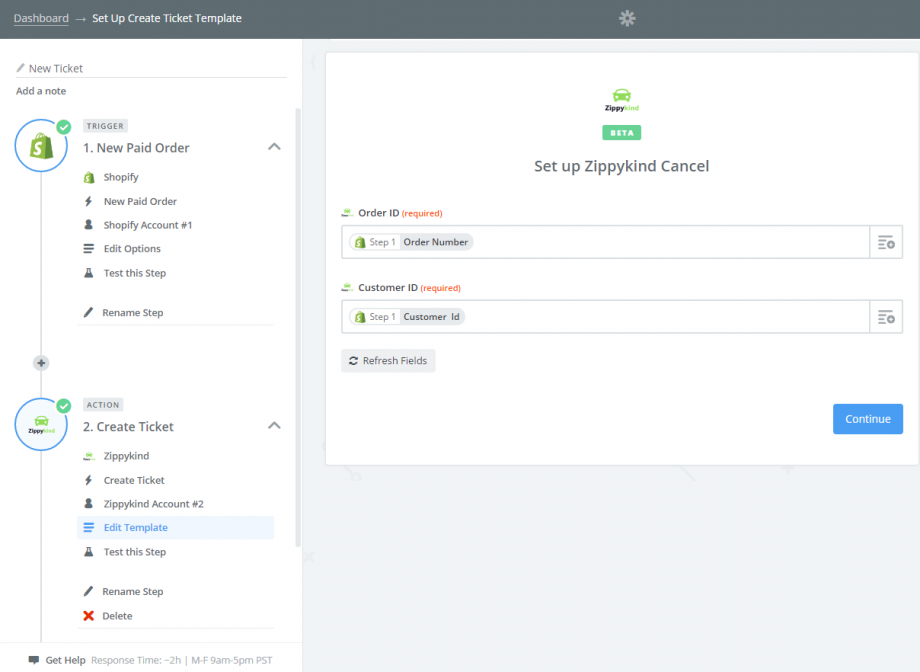The height and width of the screenshot is (672, 920).
Task: Click the Zippykind car logo in setup panel
Action: pos(622,100)
